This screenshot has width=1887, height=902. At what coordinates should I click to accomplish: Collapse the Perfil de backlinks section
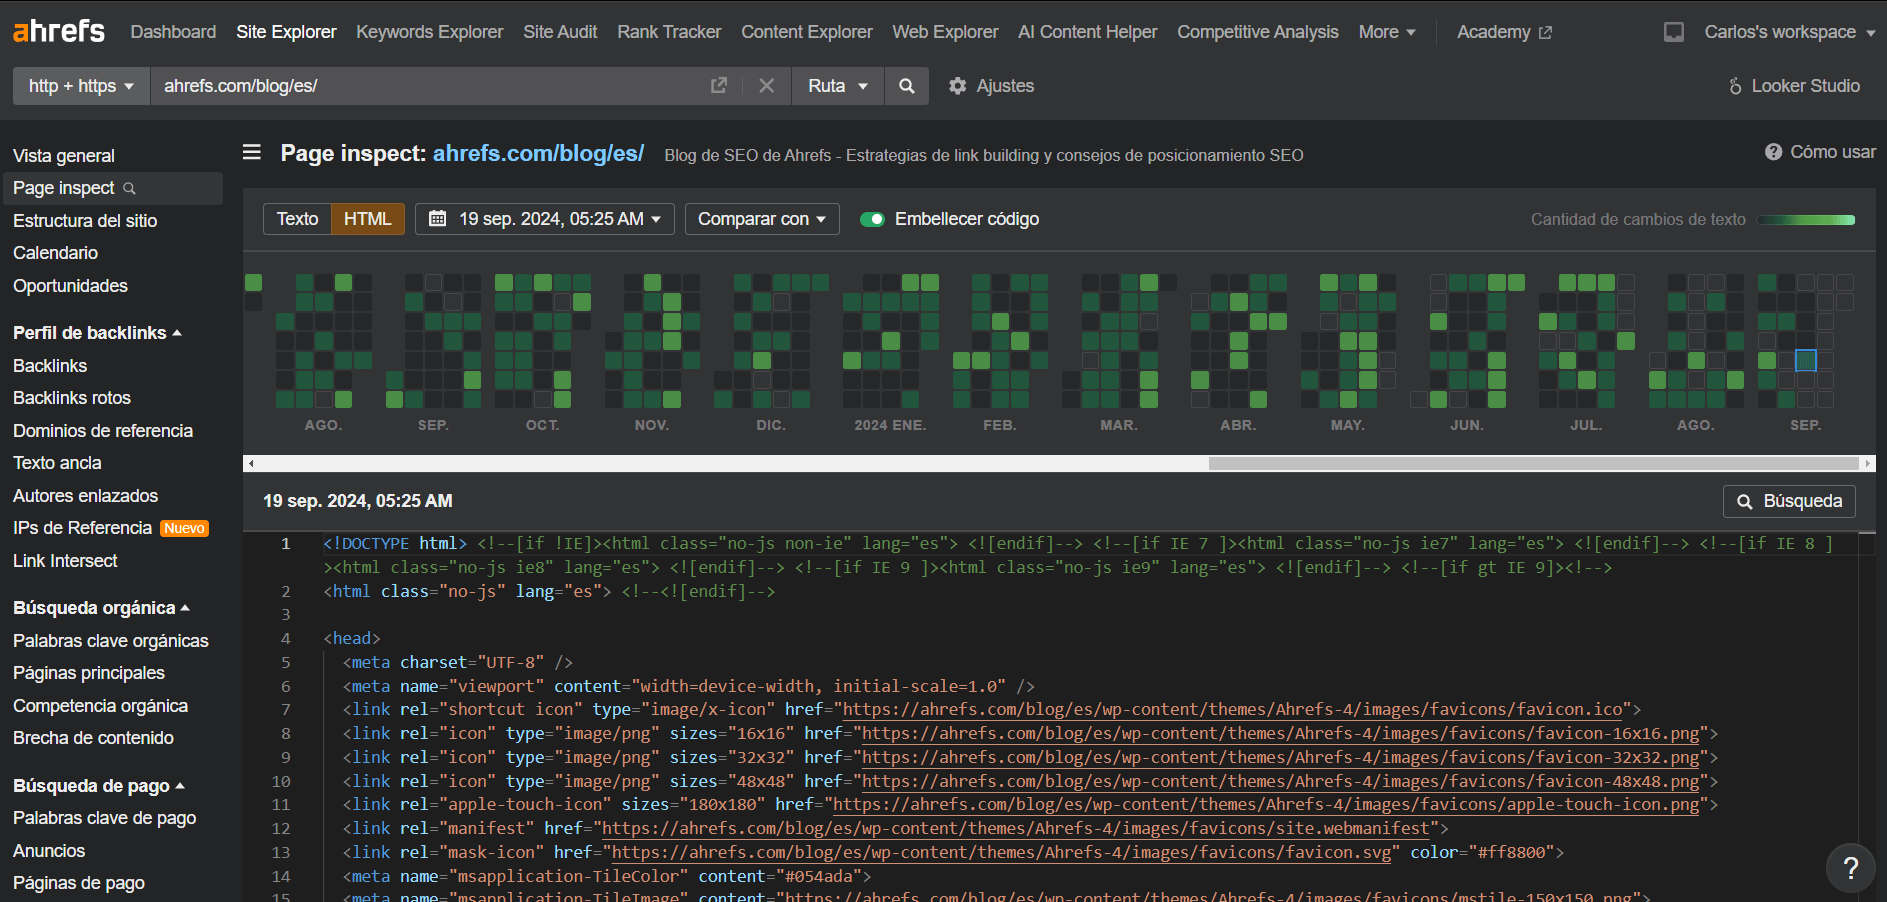pyautogui.click(x=96, y=332)
